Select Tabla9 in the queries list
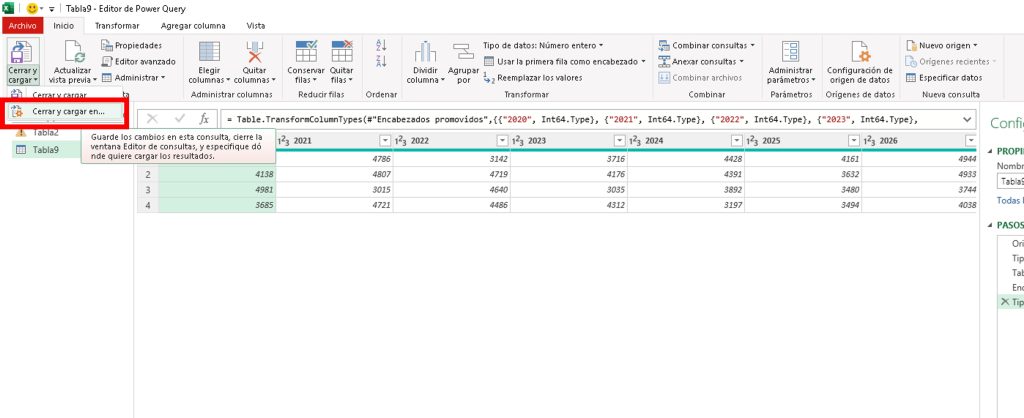This screenshot has height=418, width=1024. (45, 150)
